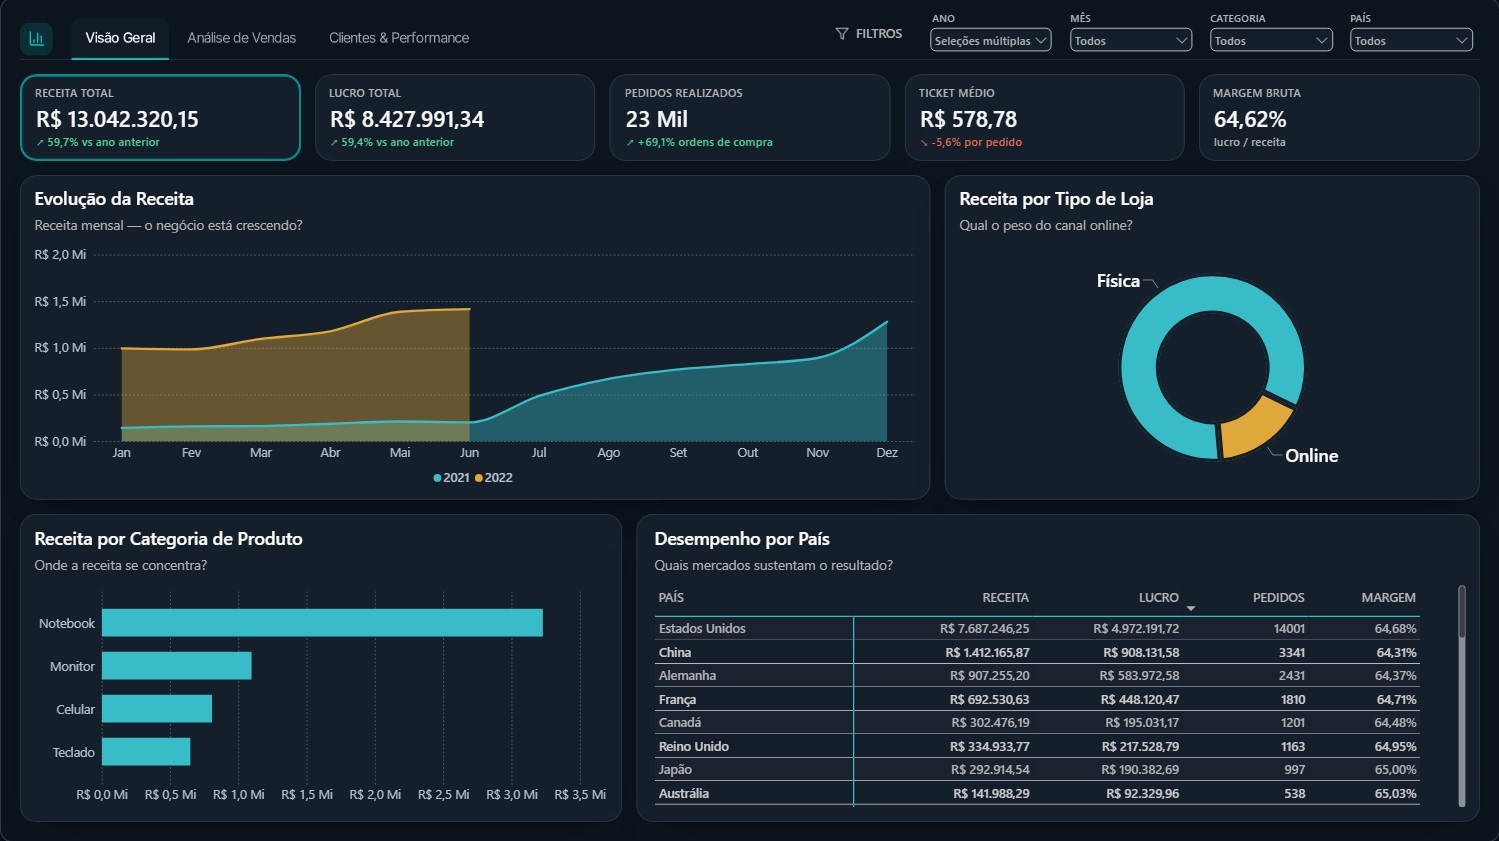This screenshot has height=841, width=1499.
Task: Click Alemanha in the country table
Action: coord(687,676)
